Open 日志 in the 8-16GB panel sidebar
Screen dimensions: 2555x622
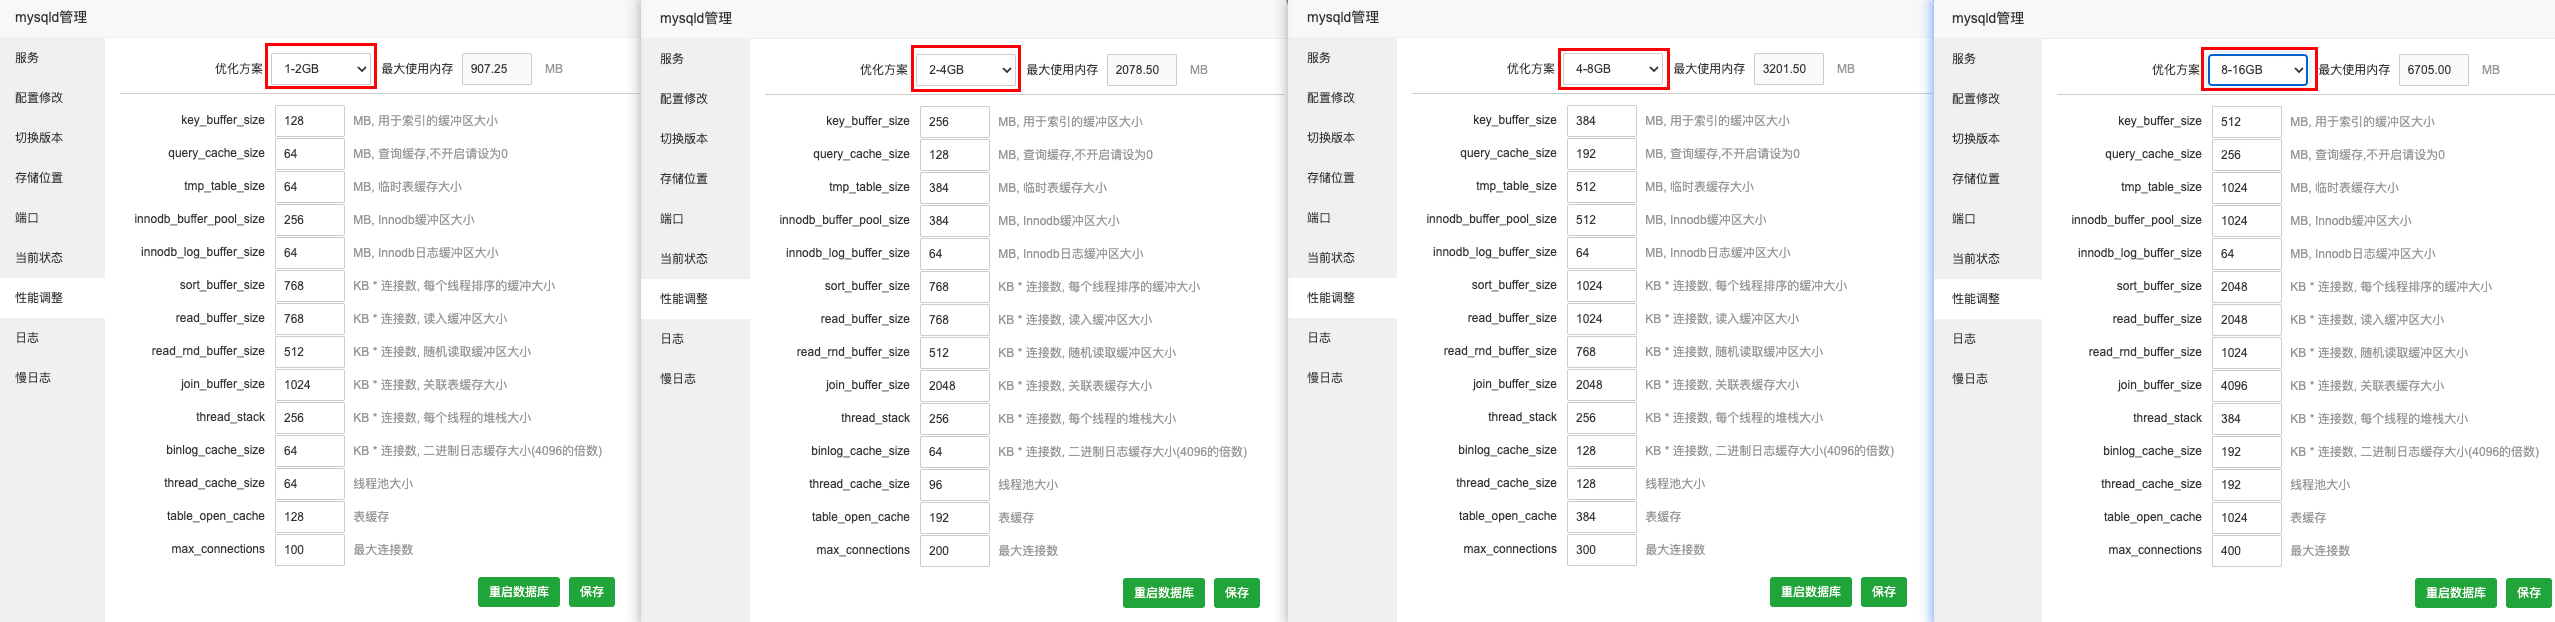click(x=1964, y=339)
